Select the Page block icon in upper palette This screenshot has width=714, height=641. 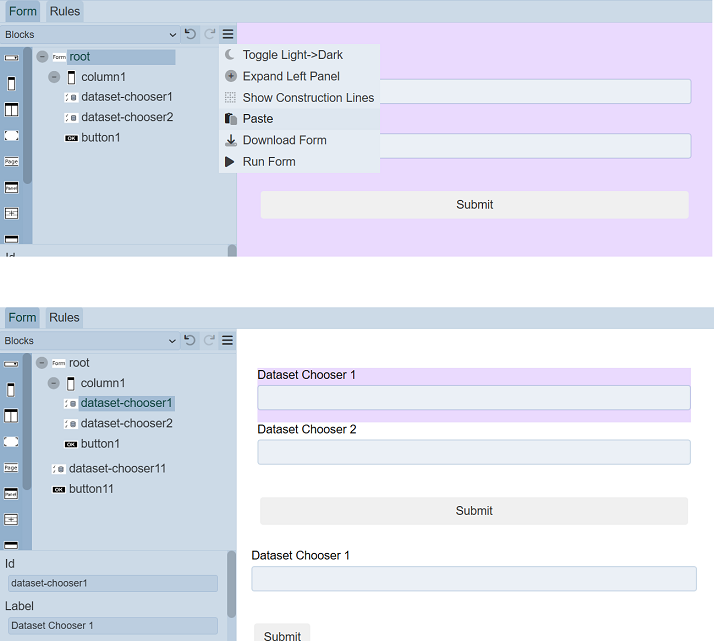coord(11,161)
